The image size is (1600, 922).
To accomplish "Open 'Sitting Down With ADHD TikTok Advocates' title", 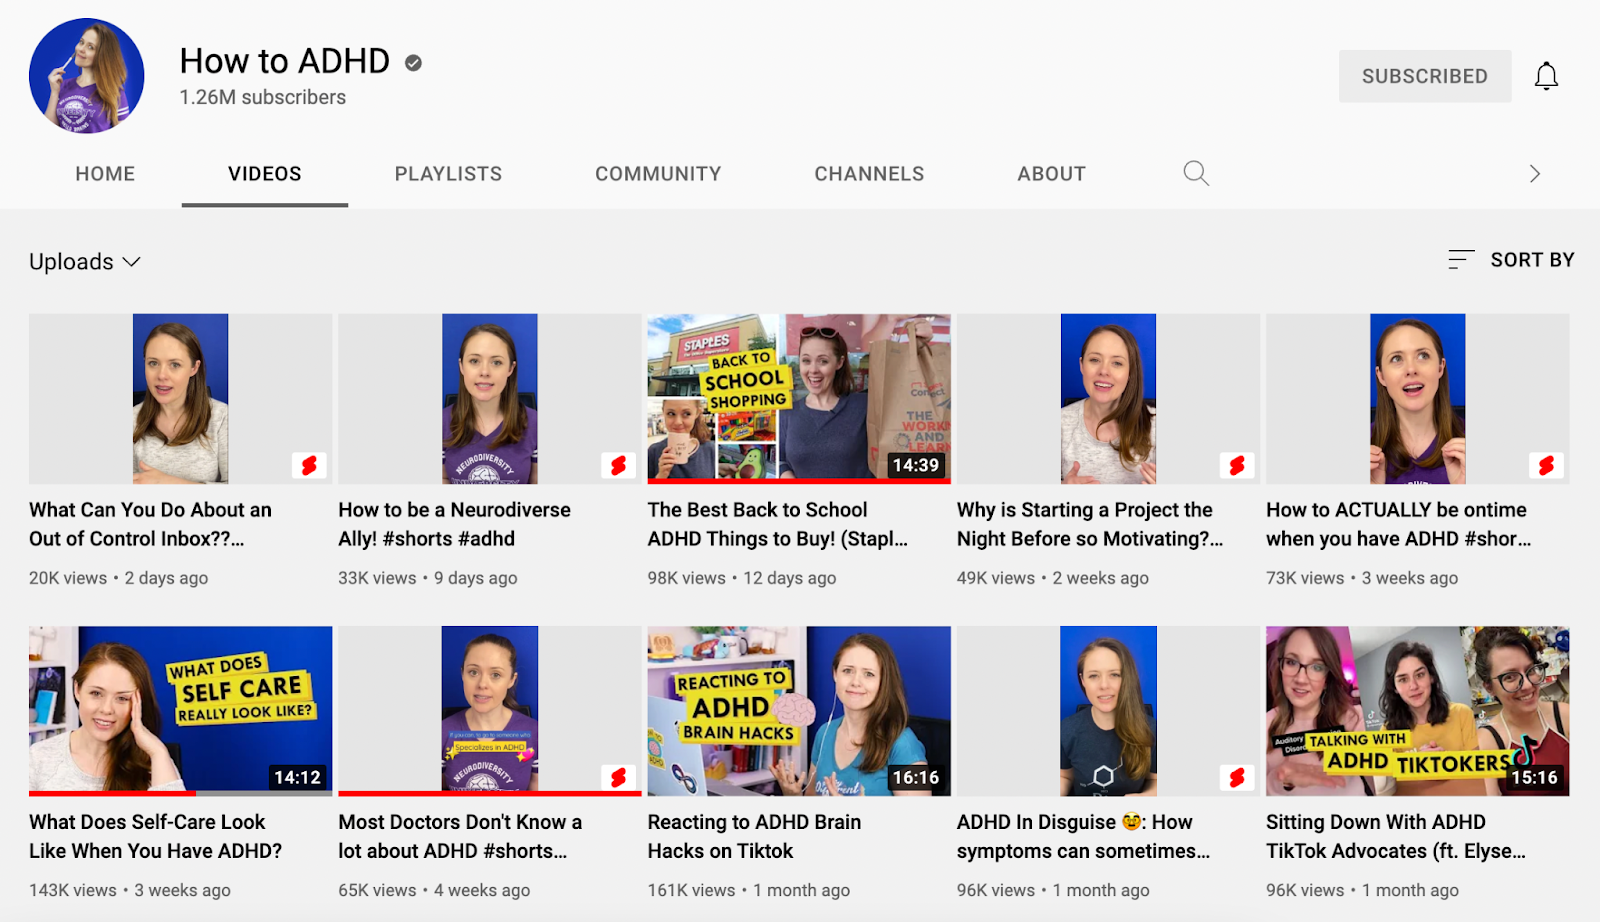I will click(x=1396, y=836).
